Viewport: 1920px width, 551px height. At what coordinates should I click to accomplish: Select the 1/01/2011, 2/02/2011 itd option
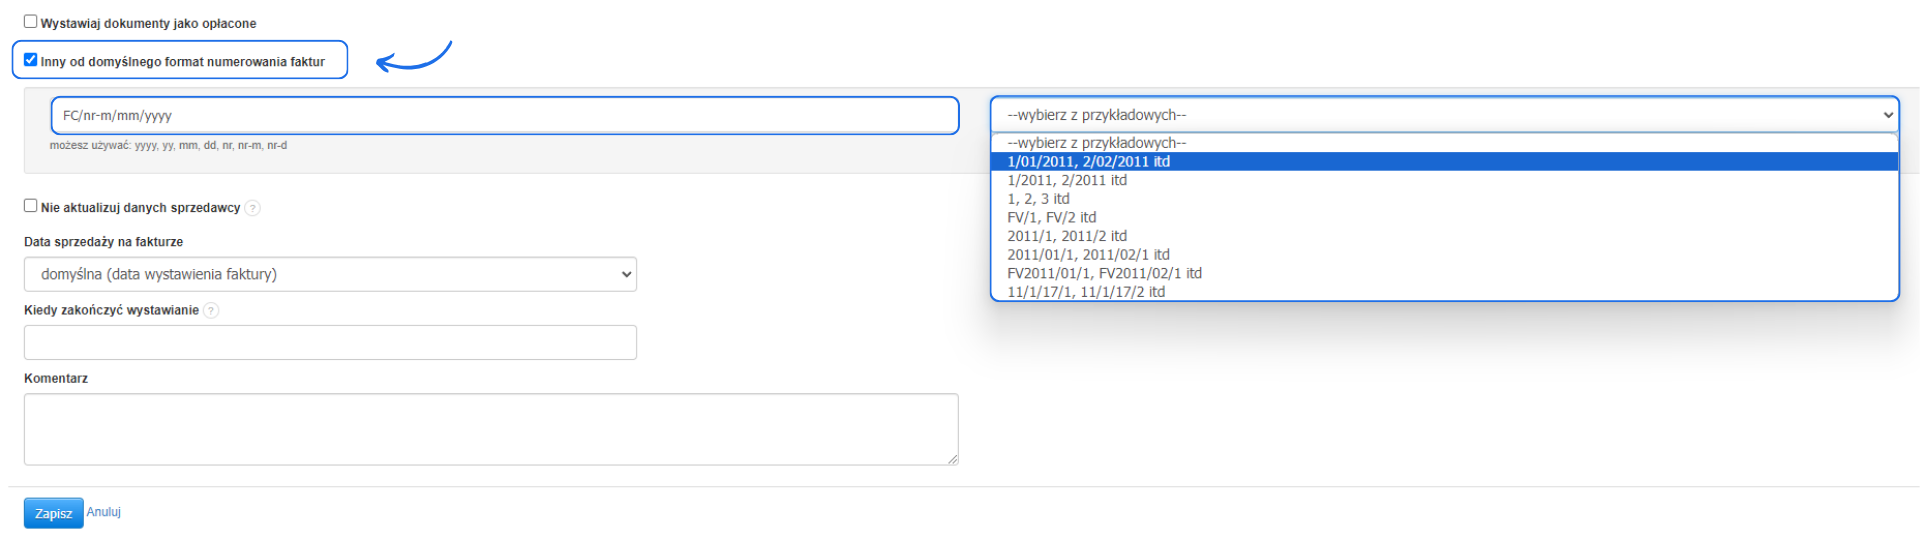point(1088,162)
